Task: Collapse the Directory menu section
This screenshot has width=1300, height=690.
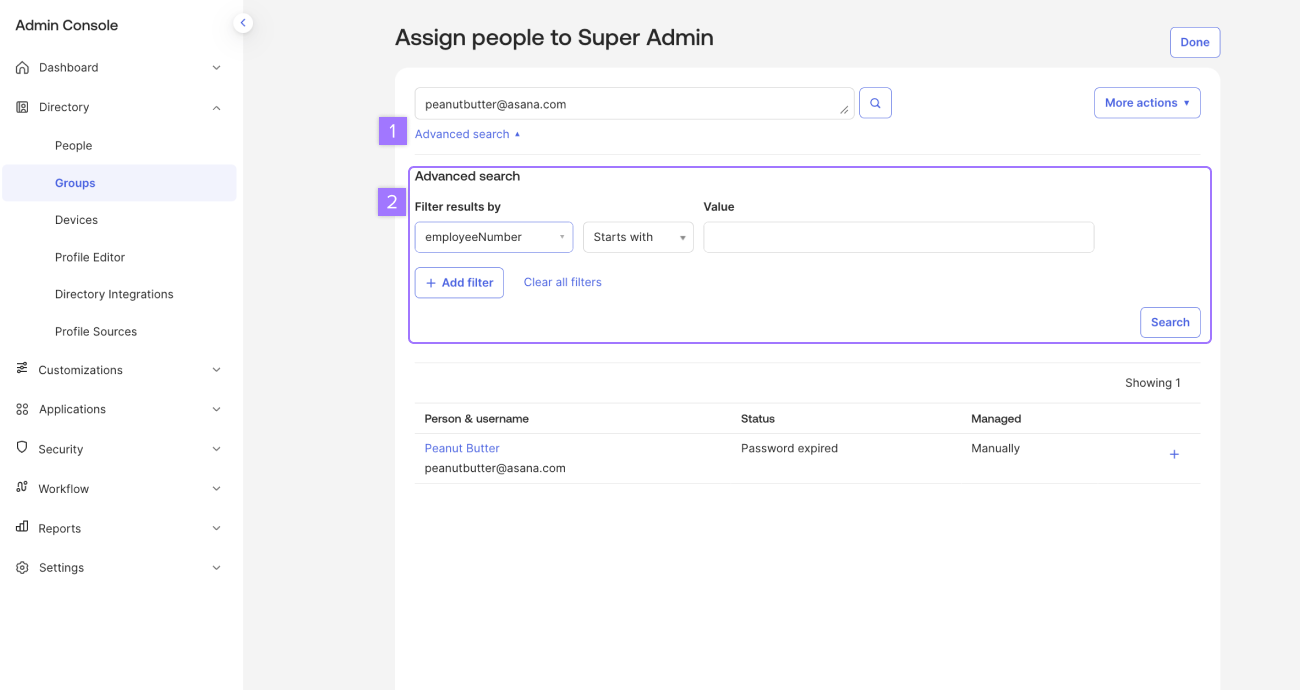Action: (216, 108)
